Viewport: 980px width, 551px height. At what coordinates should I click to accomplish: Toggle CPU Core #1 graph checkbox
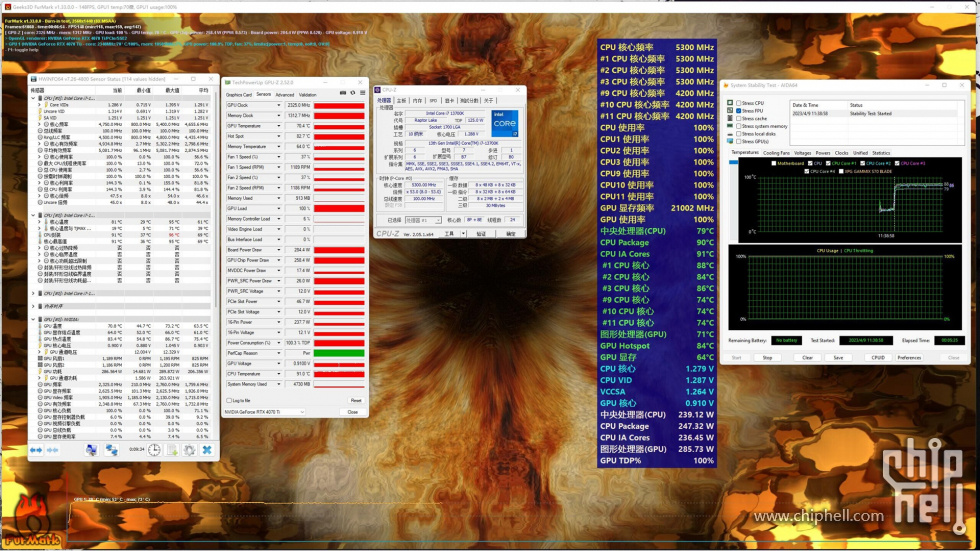pos(828,163)
